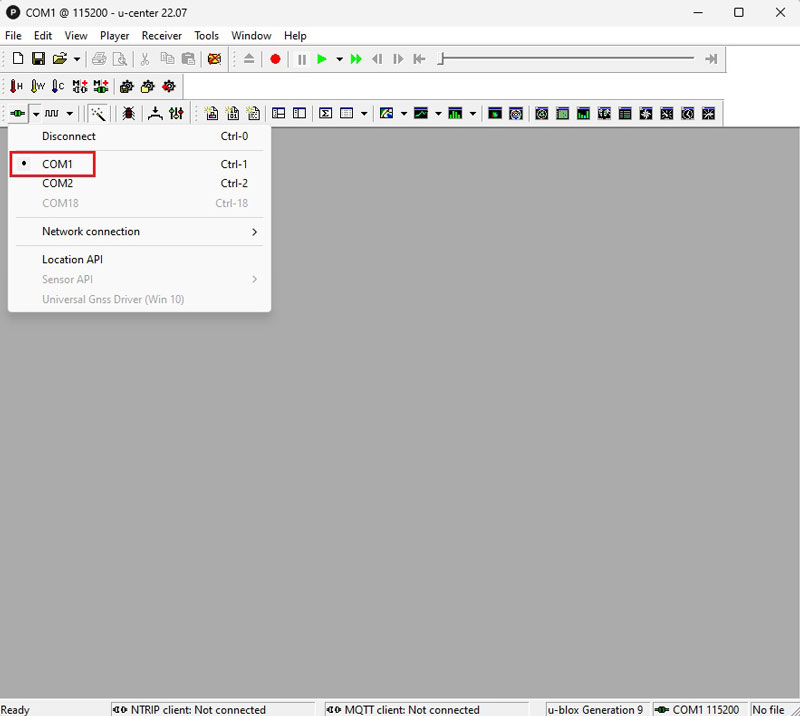Click the red Record button
This screenshot has width=800, height=716.
click(275, 59)
